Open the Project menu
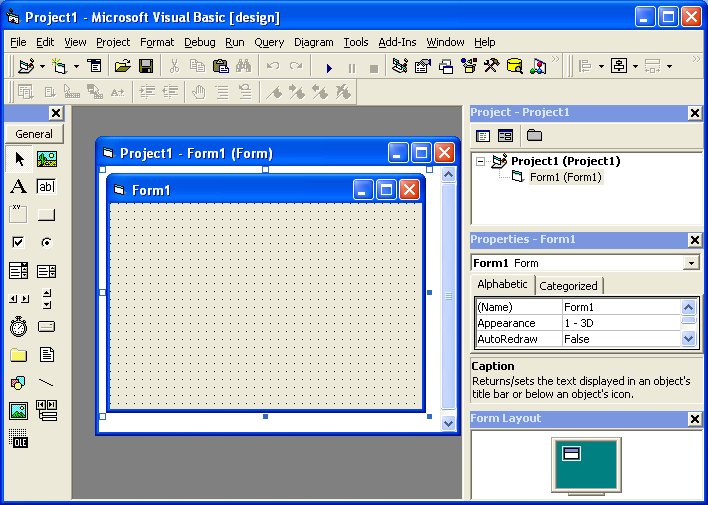This screenshot has width=708, height=505. 113,42
